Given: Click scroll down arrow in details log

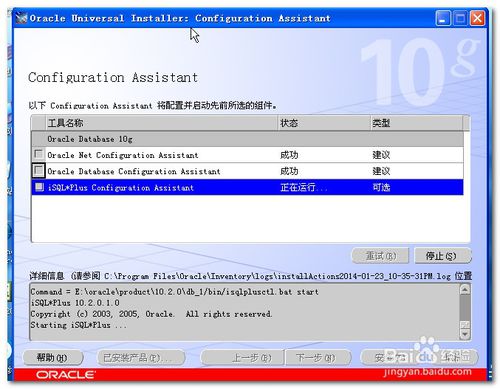Looking at the screenshot, I should click(x=465, y=334).
